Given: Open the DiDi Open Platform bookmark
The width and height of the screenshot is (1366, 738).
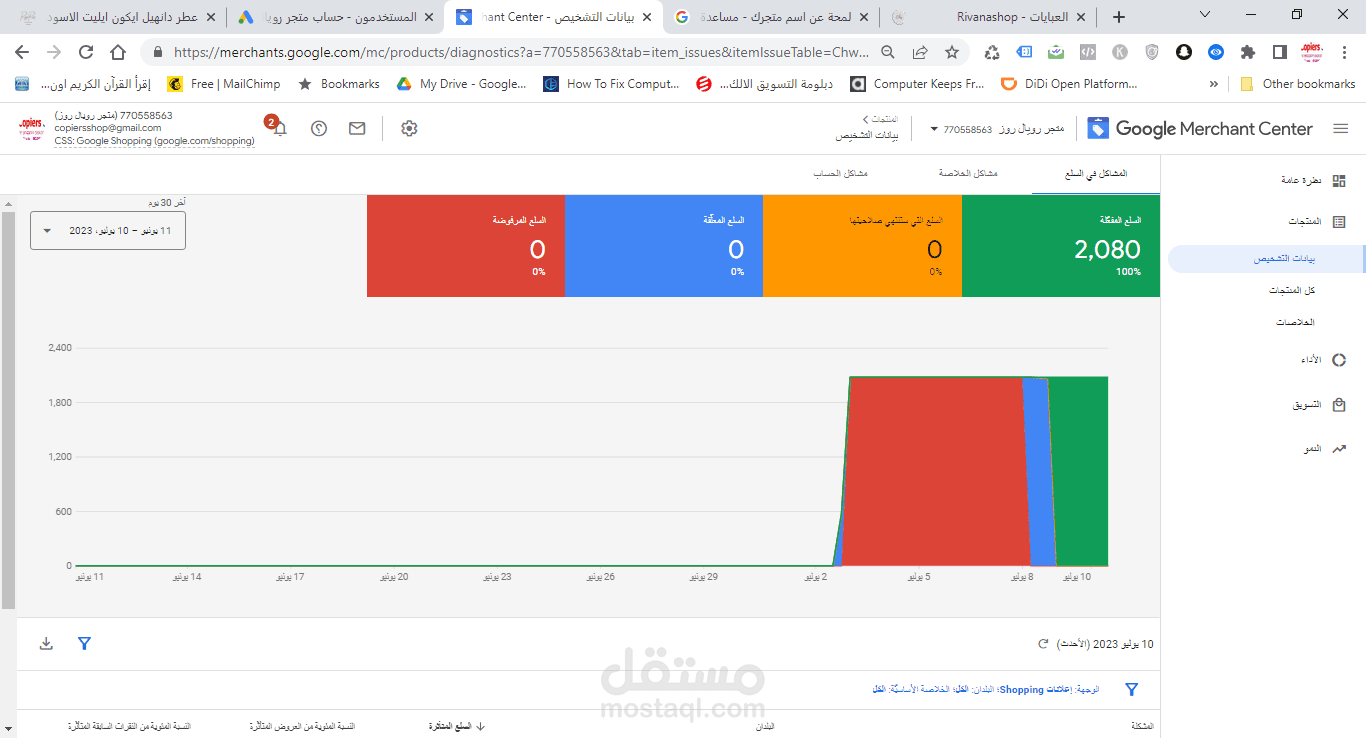Looking at the screenshot, I should coord(1069,84).
